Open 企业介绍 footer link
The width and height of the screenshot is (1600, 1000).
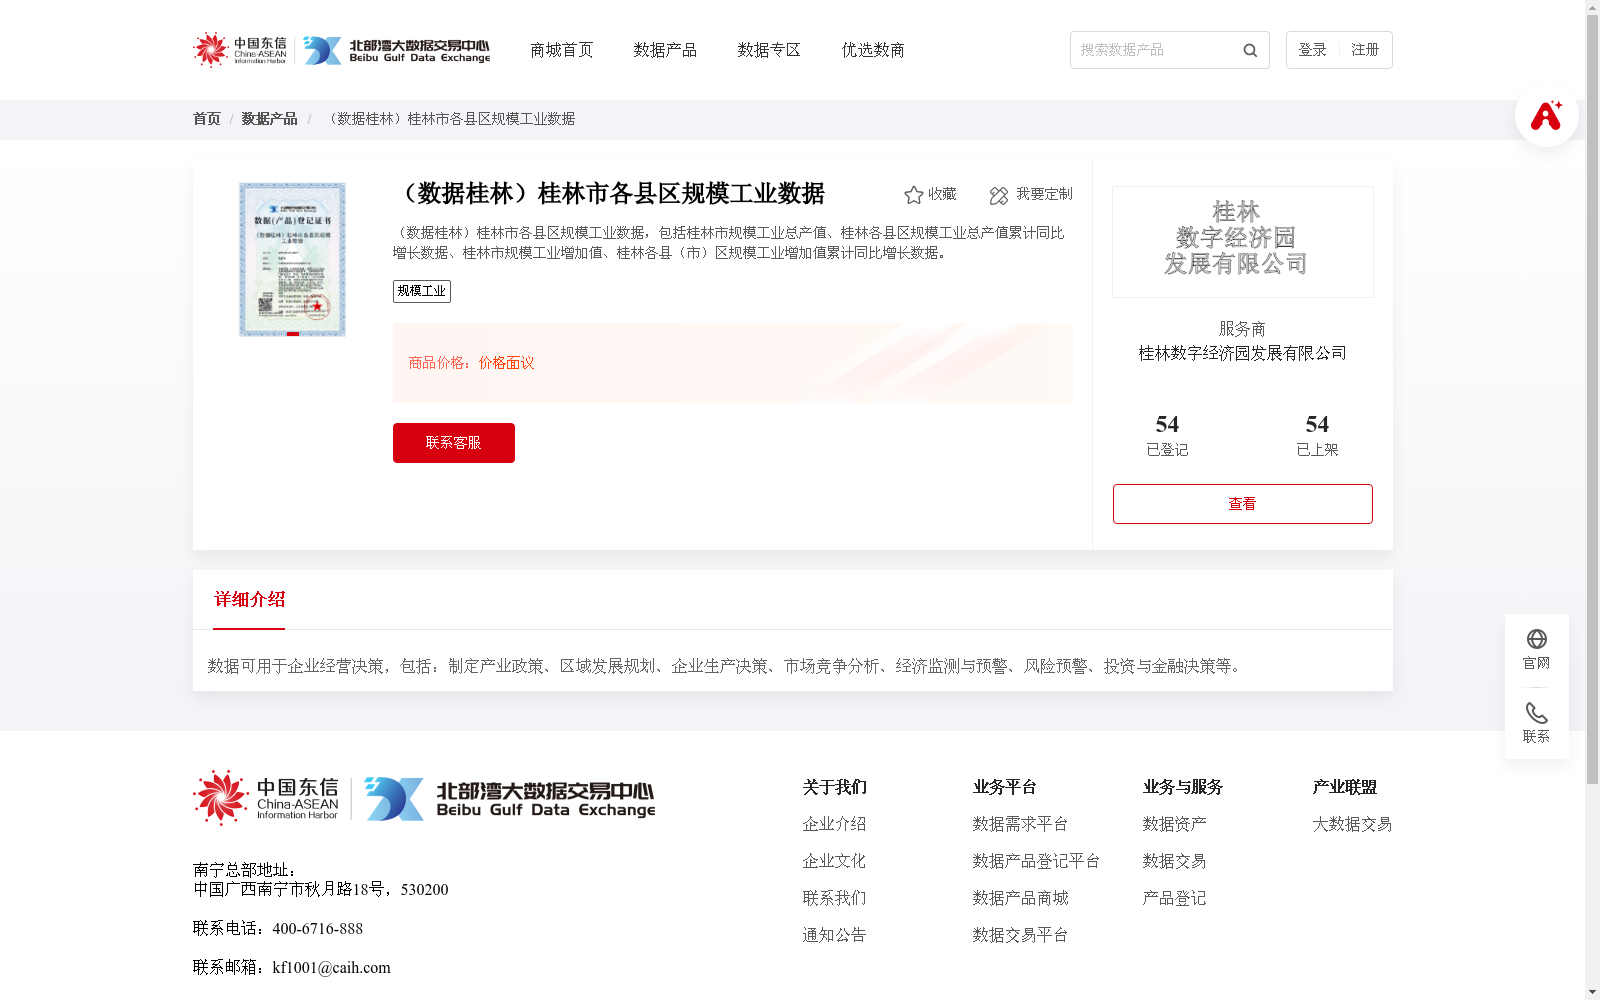[834, 824]
